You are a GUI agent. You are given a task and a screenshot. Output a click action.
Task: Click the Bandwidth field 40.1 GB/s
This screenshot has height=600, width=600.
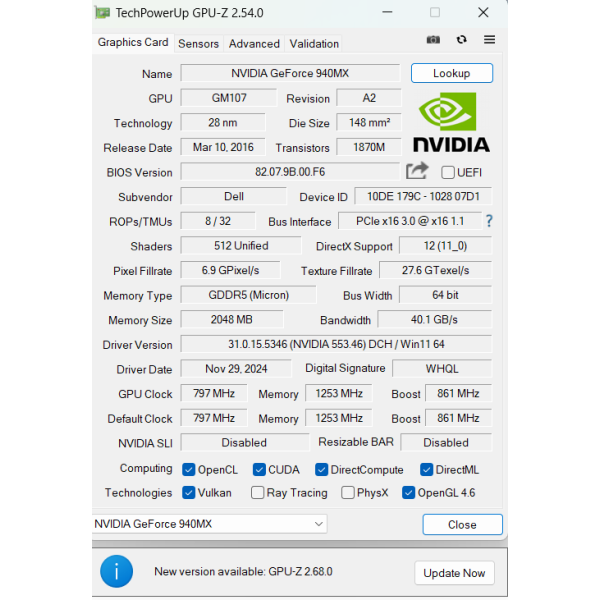coord(435,320)
